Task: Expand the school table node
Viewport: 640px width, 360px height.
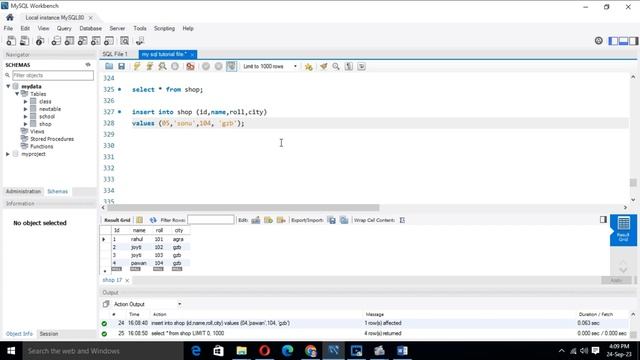Action: 25,116
